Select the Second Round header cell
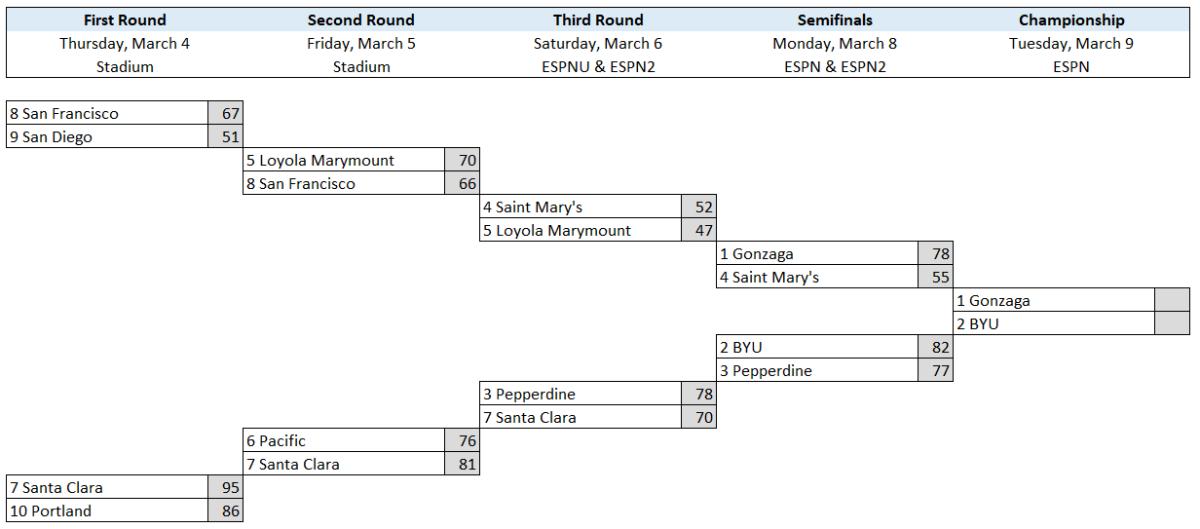Viewport: 1200px width, 529px height. (x=362, y=20)
